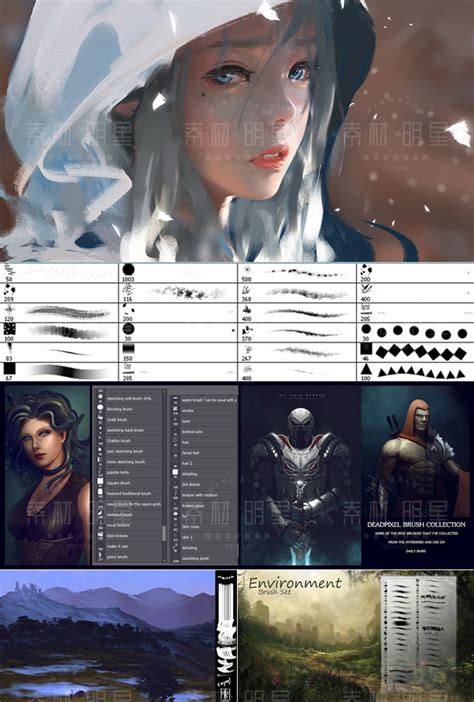
Task: Choose the 116 scatter speckle brush
Action: [x=128, y=290]
